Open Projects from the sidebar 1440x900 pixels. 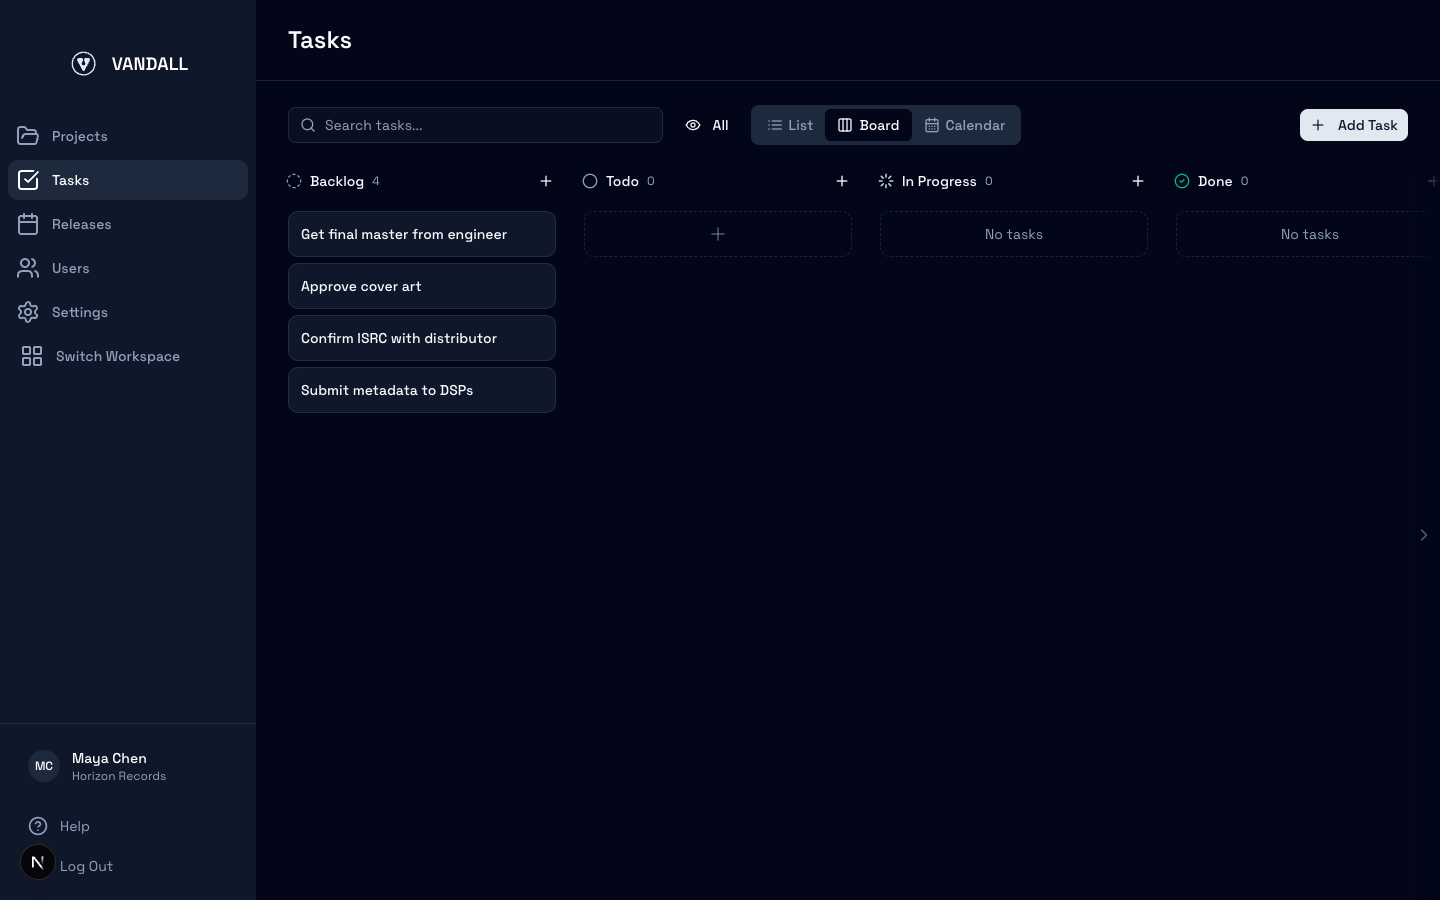tap(128, 136)
